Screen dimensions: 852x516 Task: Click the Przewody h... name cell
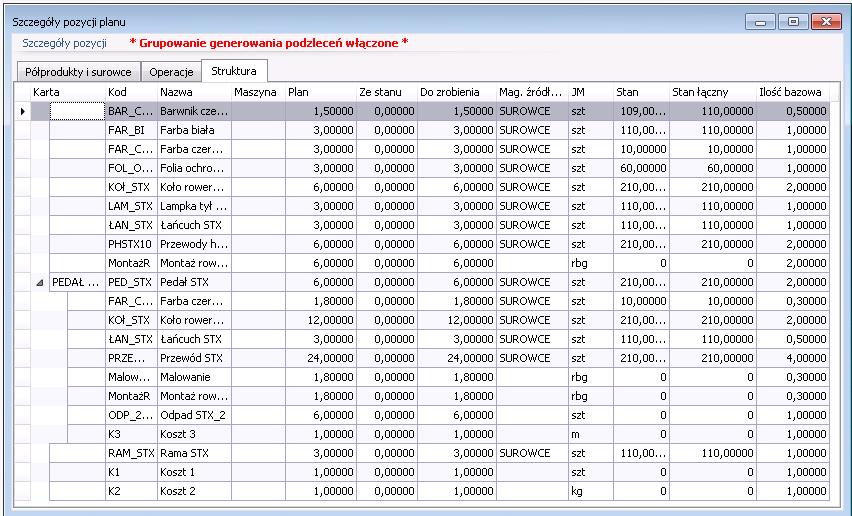195,244
